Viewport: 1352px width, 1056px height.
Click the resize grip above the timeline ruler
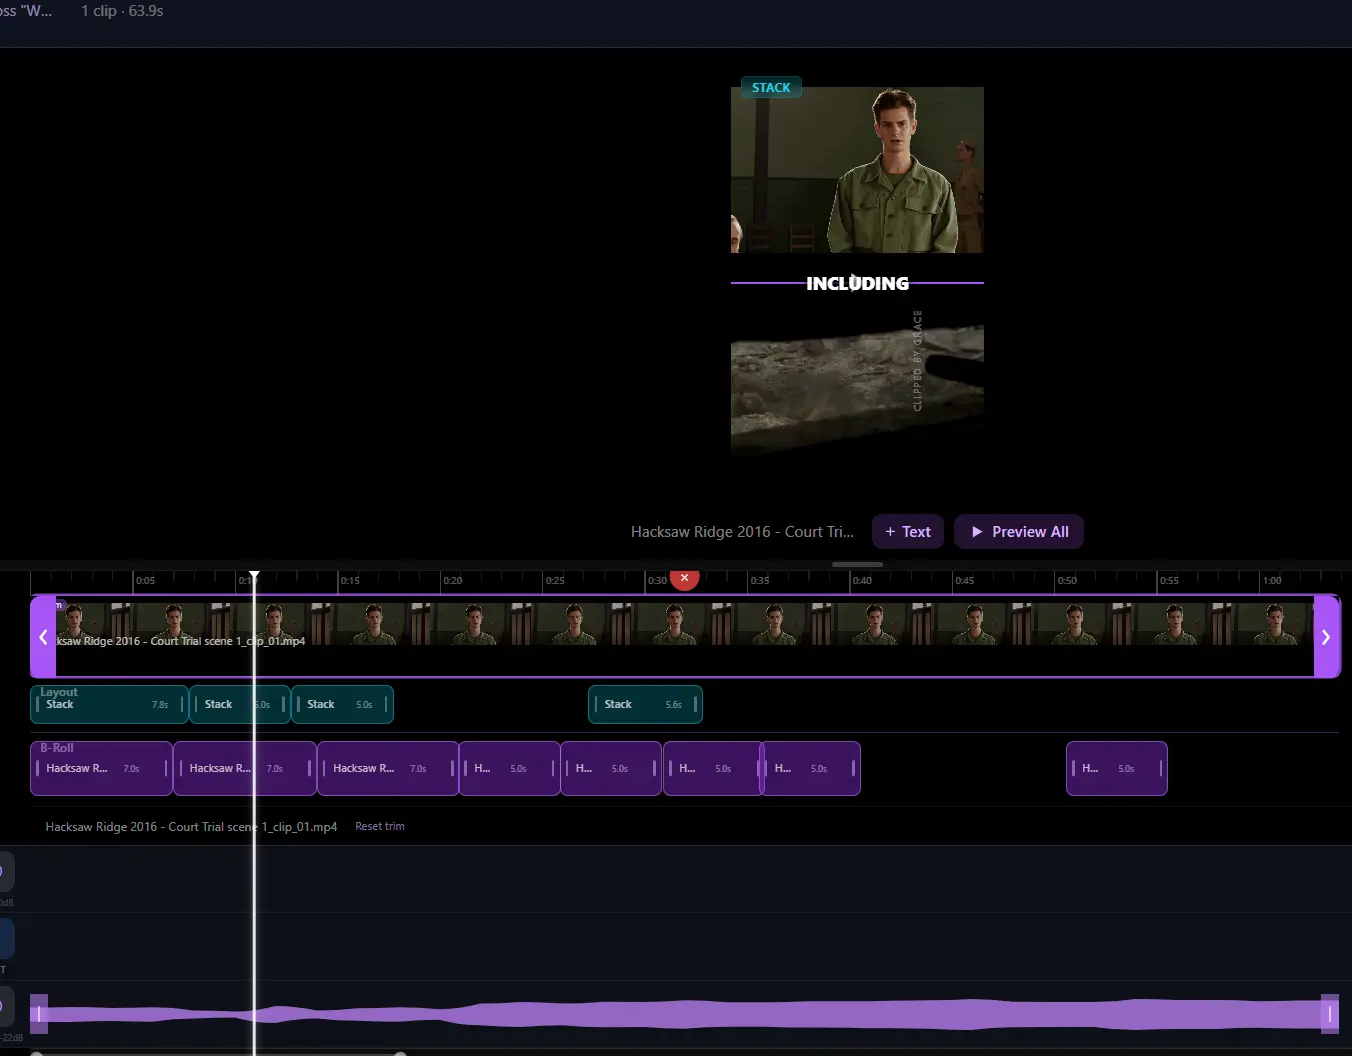pos(857,564)
